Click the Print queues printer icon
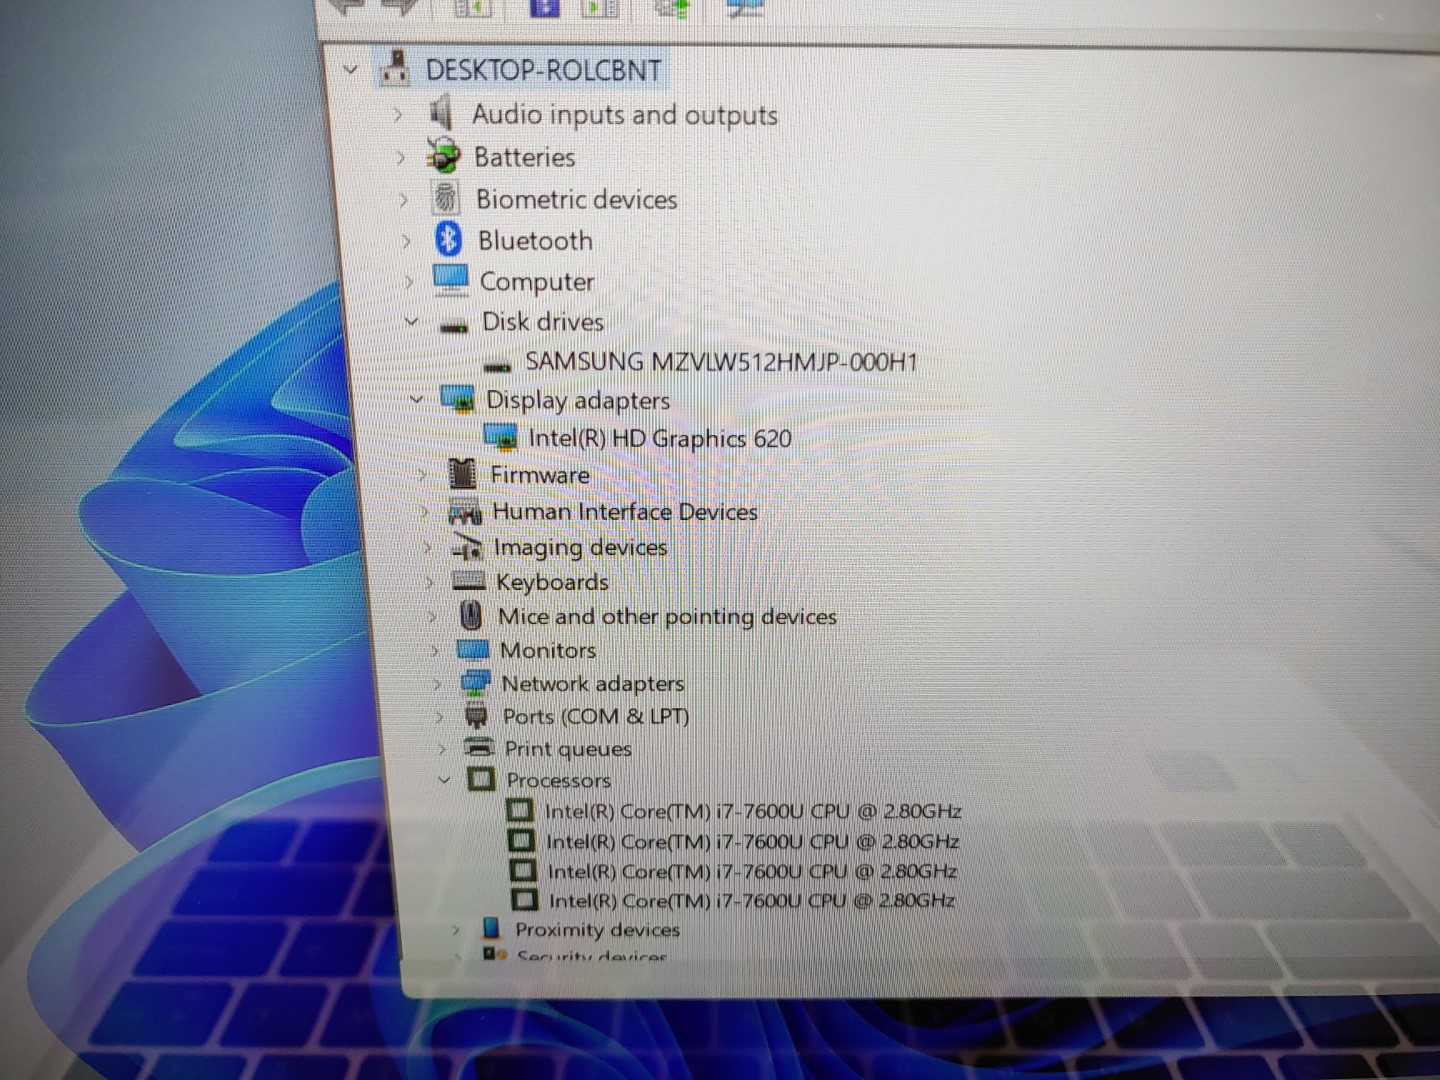 point(479,747)
